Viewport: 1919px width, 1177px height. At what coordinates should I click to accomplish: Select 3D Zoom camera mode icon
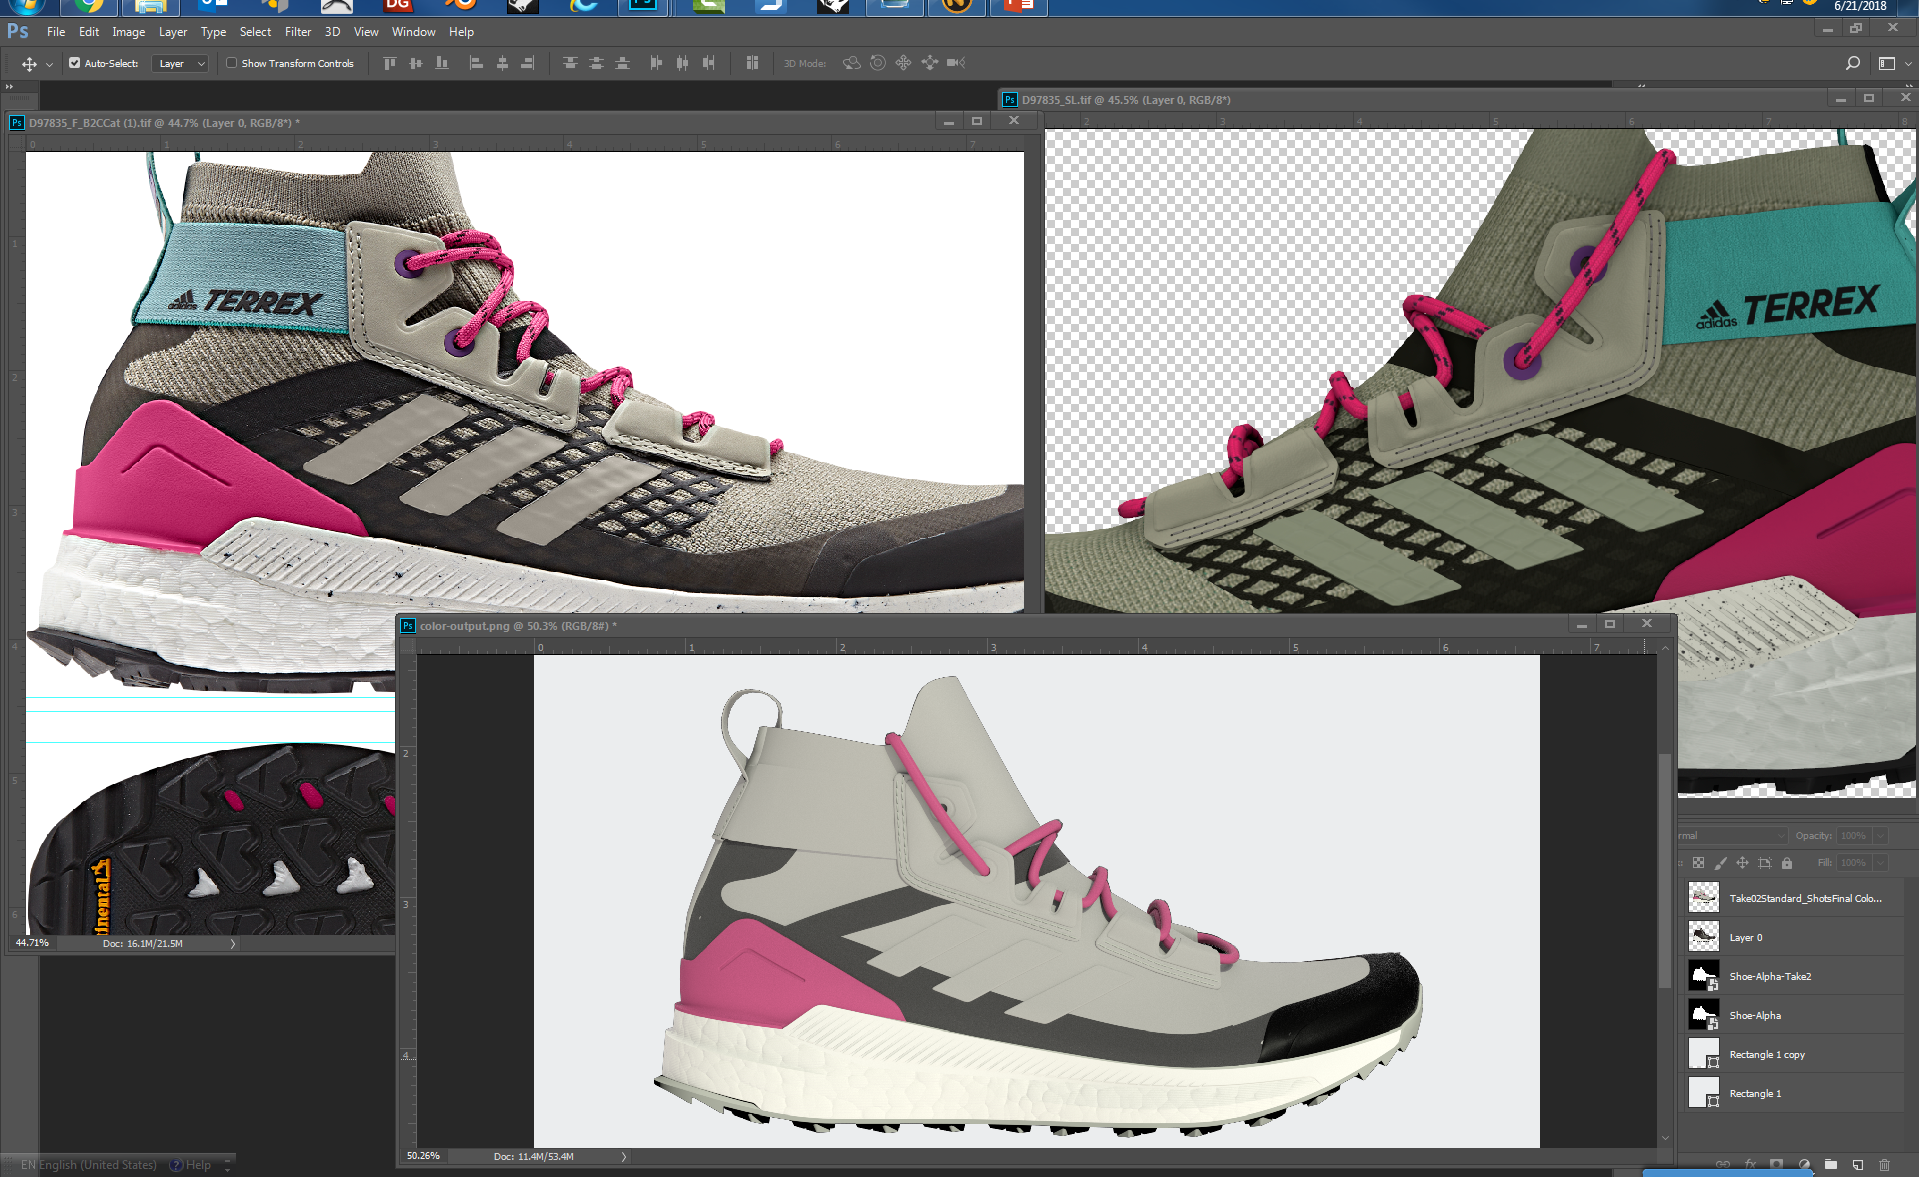click(956, 63)
